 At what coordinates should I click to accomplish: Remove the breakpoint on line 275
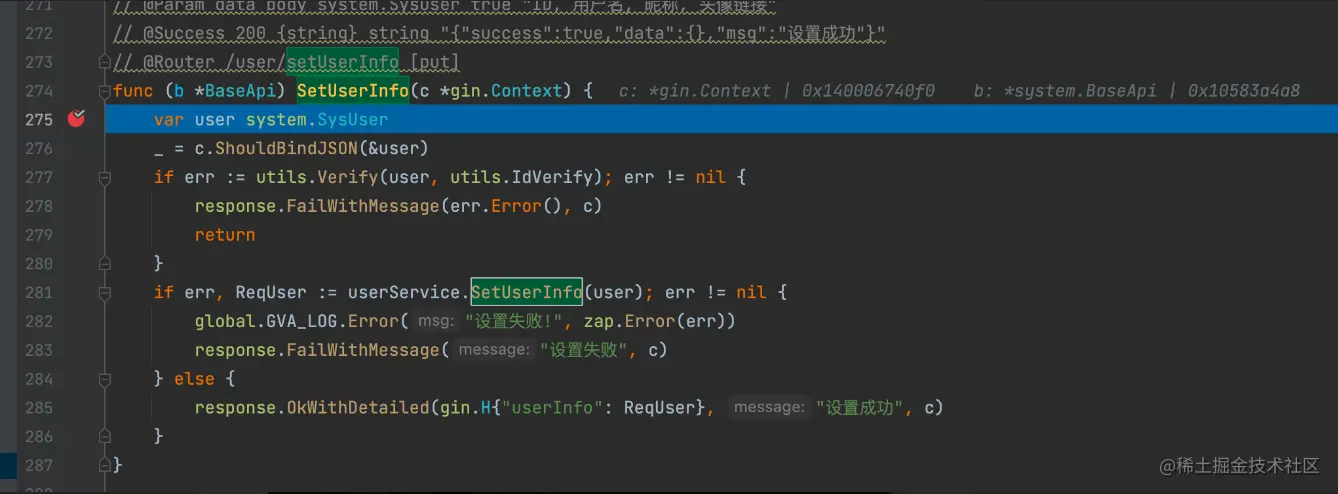(77, 119)
